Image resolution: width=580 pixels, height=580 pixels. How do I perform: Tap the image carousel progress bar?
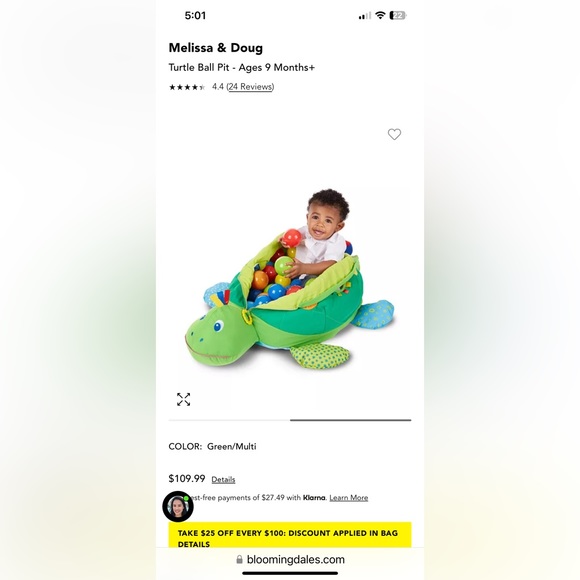tap(290, 420)
